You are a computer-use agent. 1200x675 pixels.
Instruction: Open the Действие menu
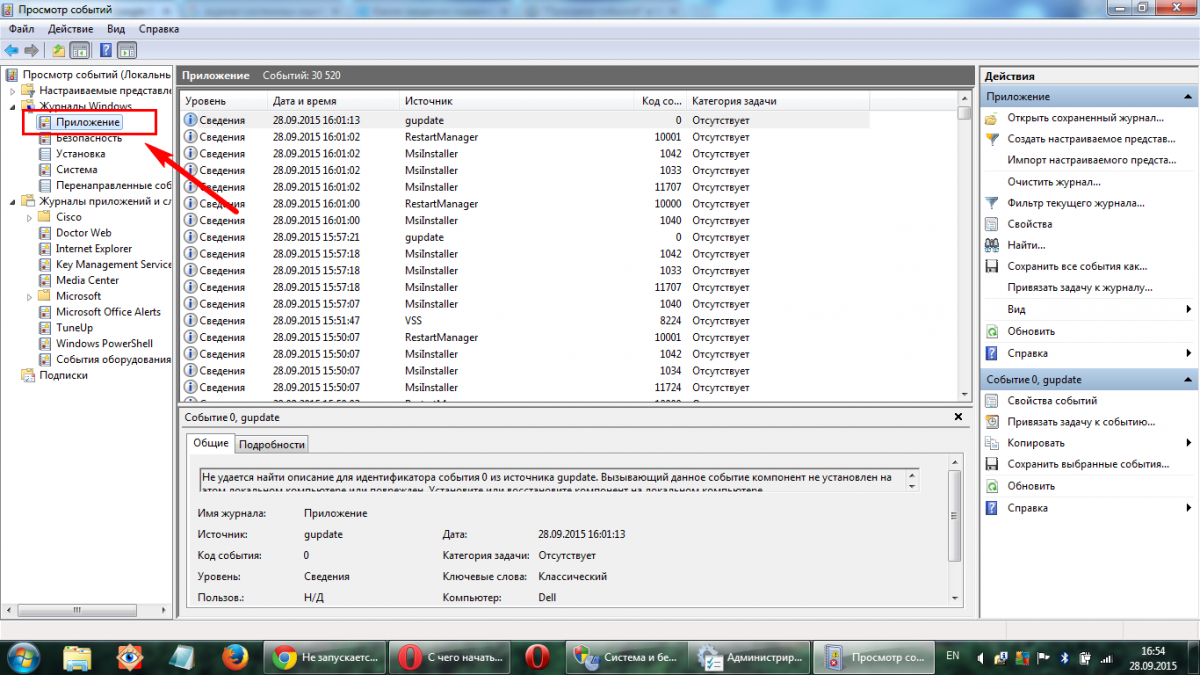point(70,29)
